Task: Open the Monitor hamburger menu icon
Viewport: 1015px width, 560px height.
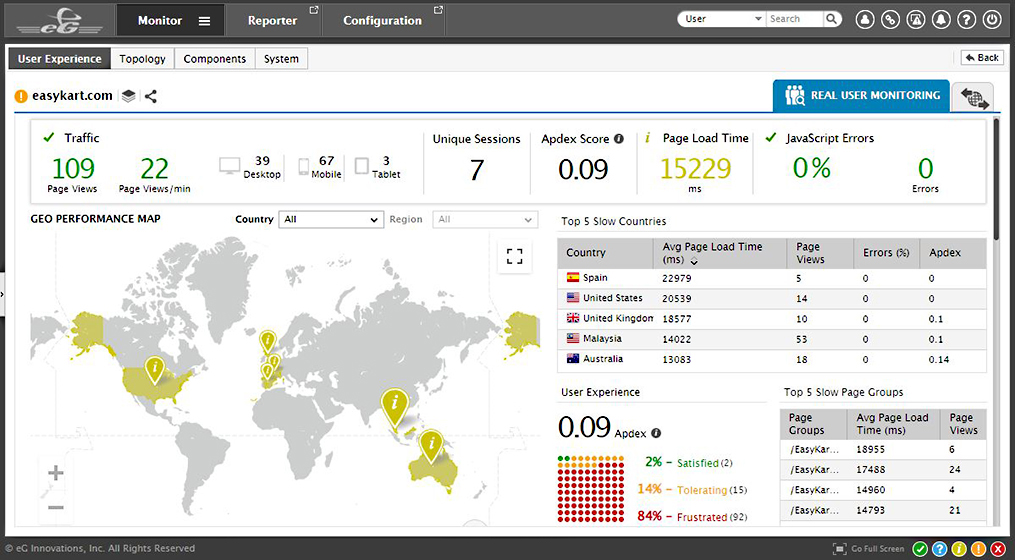Action: [x=205, y=21]
